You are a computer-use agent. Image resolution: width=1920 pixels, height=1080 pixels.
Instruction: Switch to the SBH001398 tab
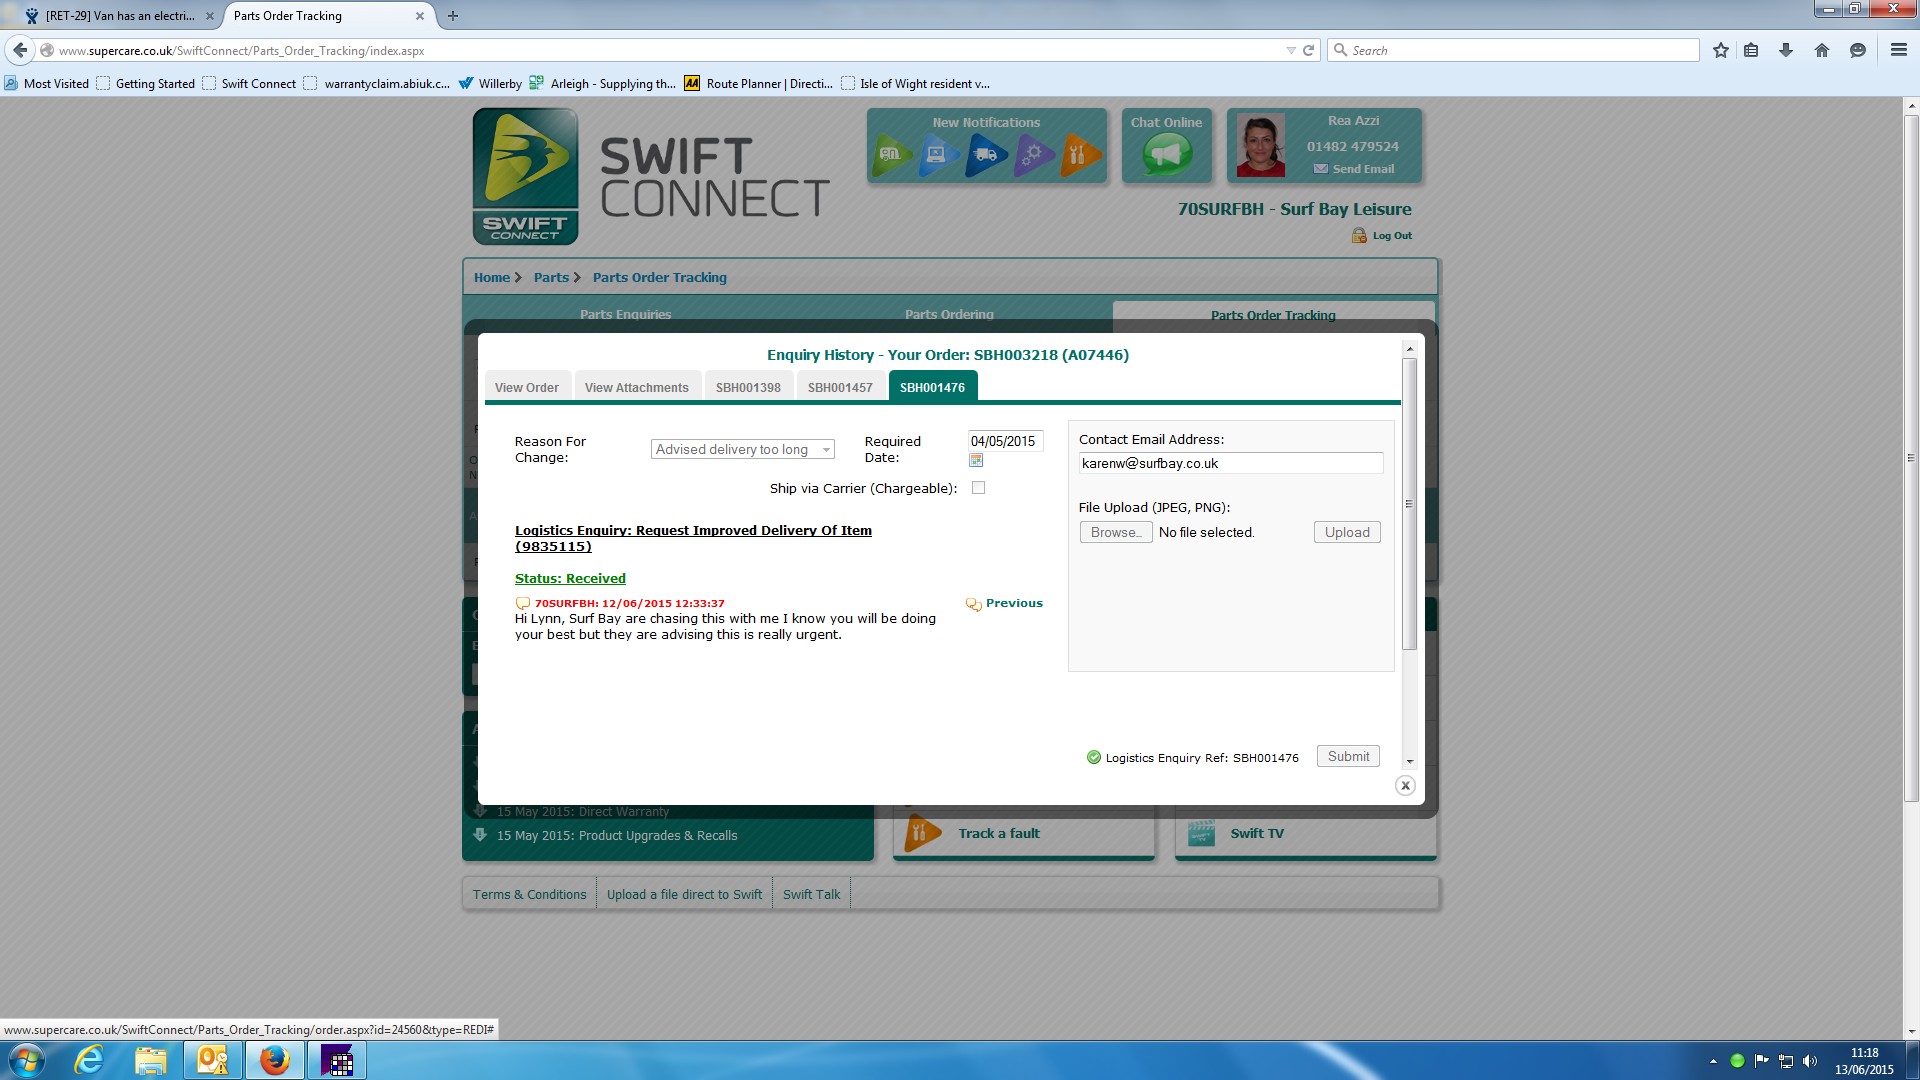point(748,388)
